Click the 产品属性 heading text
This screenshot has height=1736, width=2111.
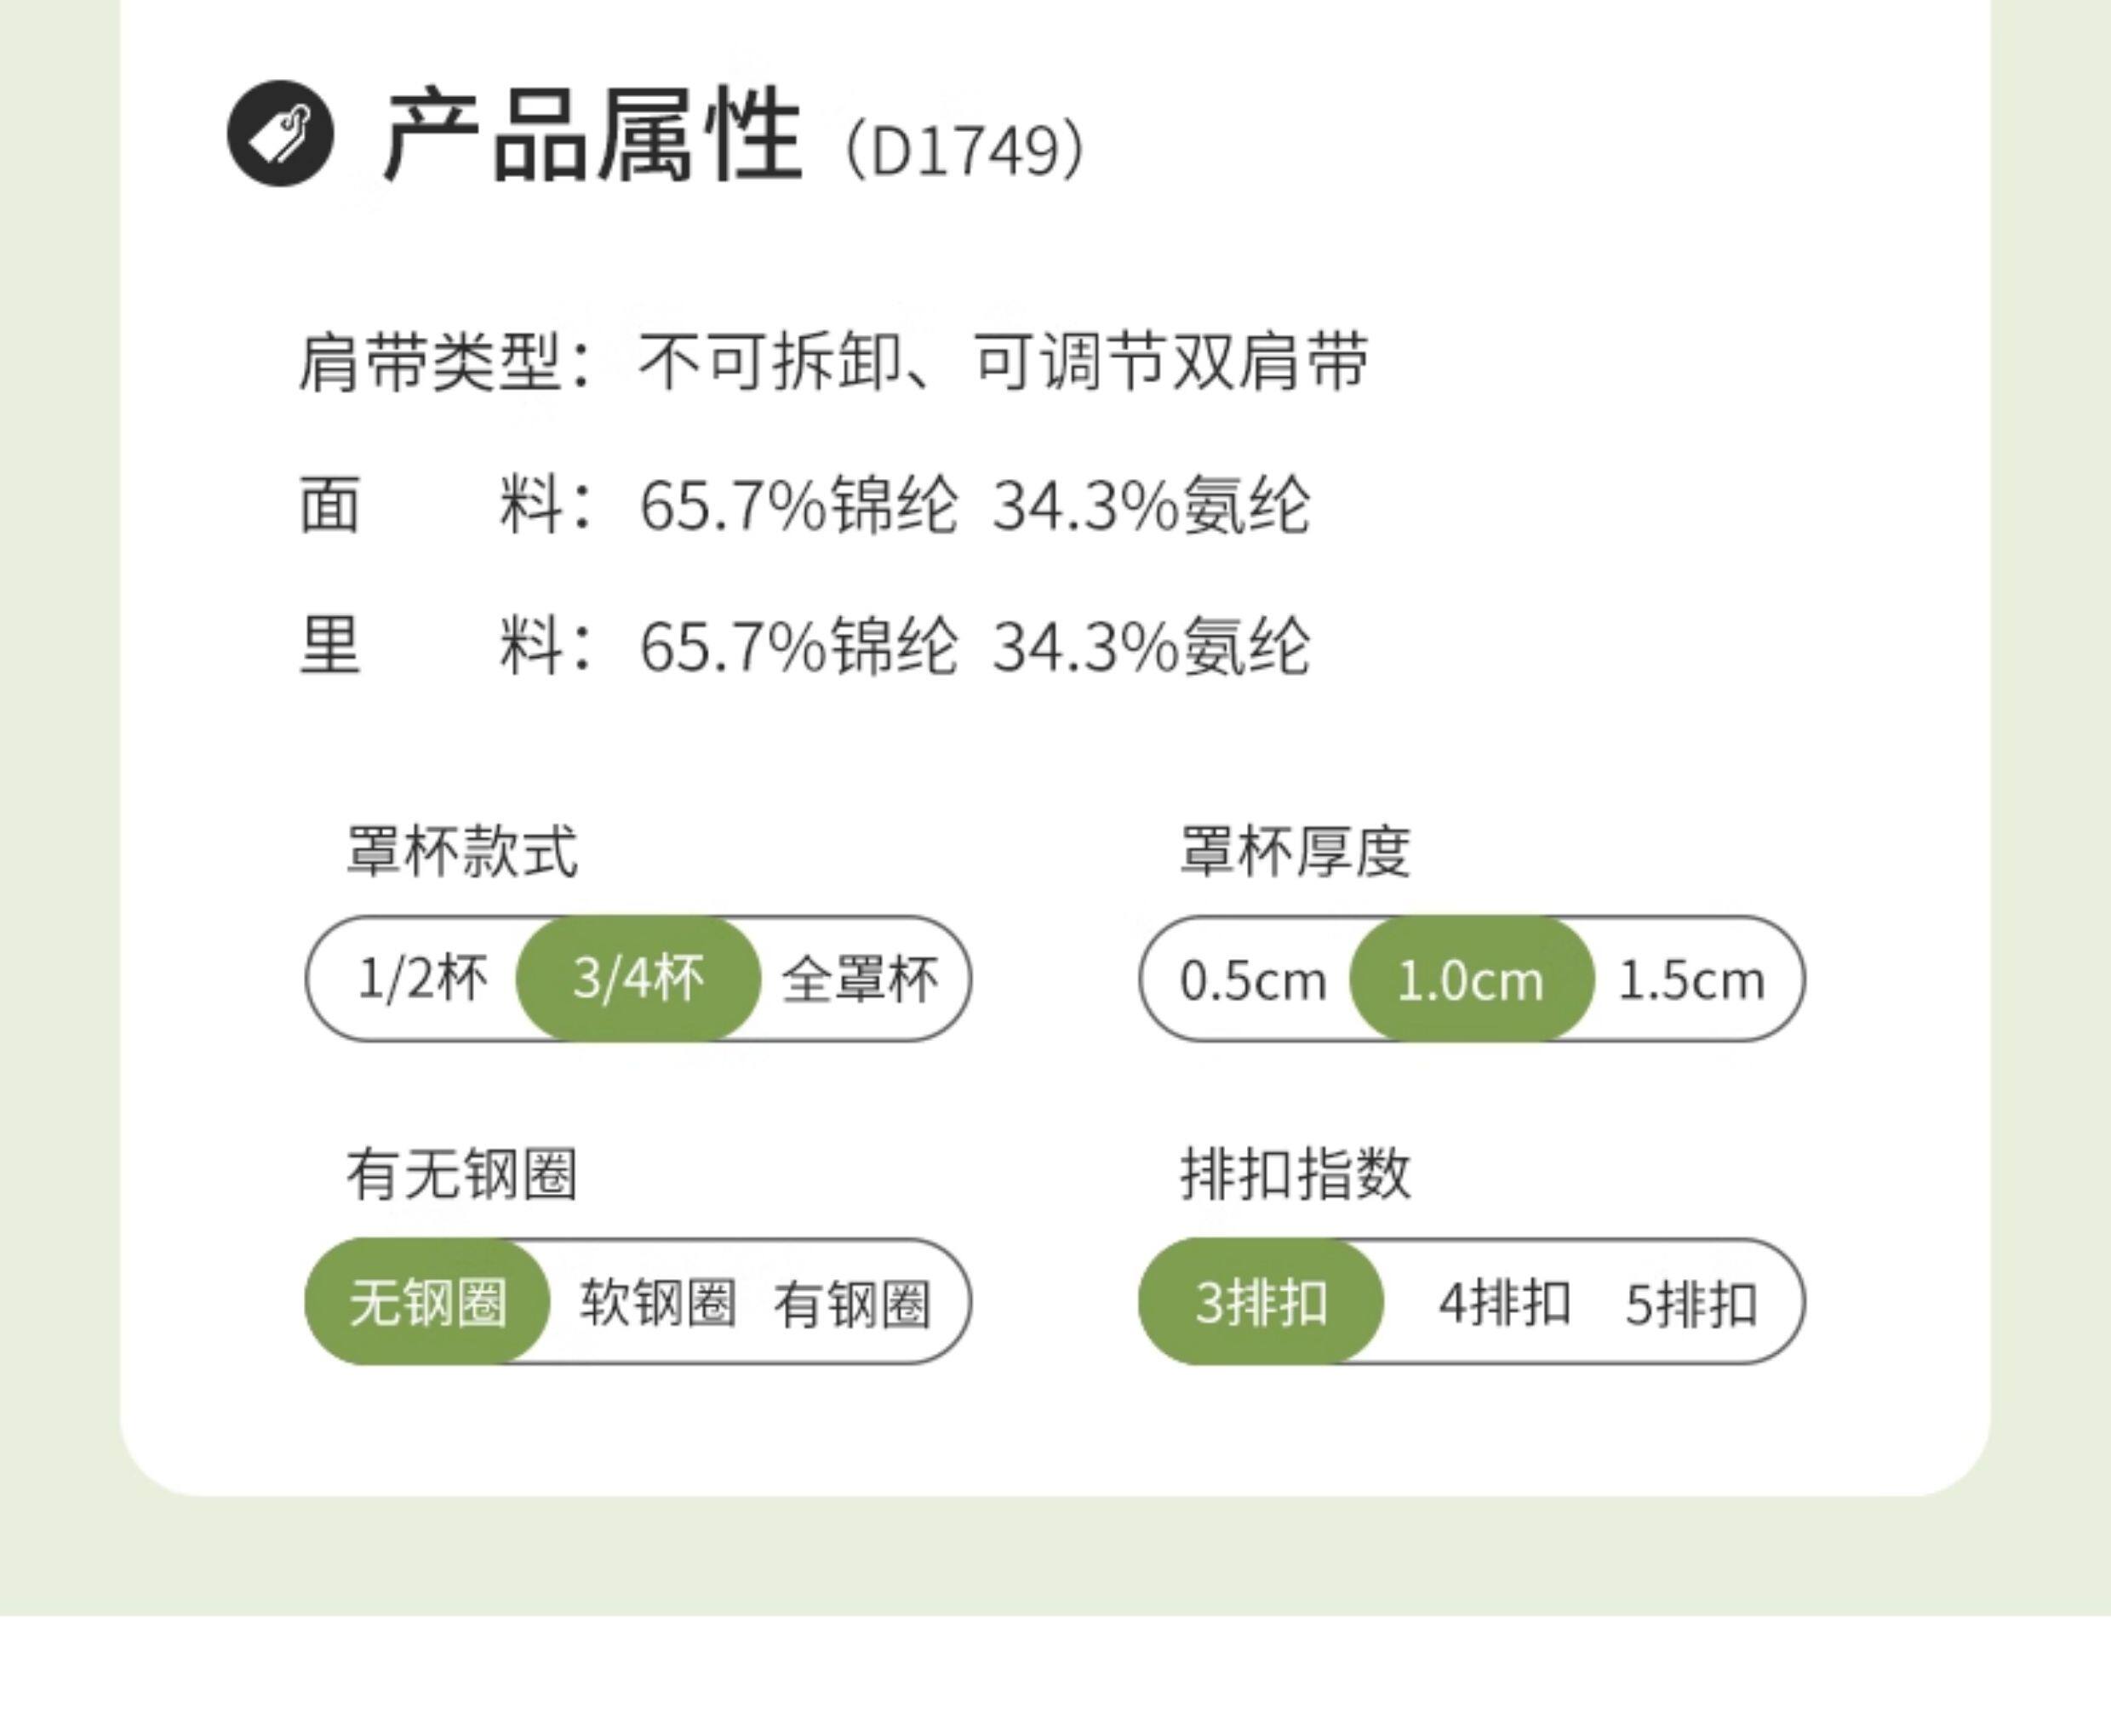pyautogui.click(x=592, y=135)
